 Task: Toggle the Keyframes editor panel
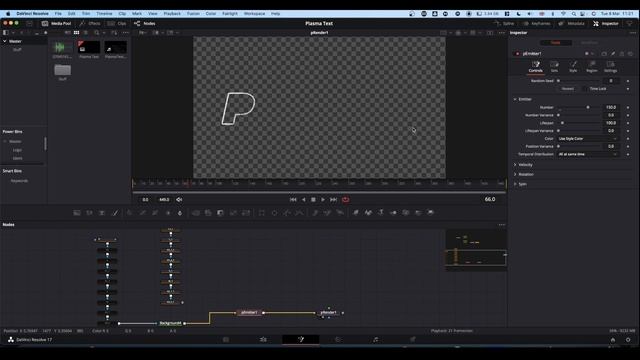click(x=536, y=23)
